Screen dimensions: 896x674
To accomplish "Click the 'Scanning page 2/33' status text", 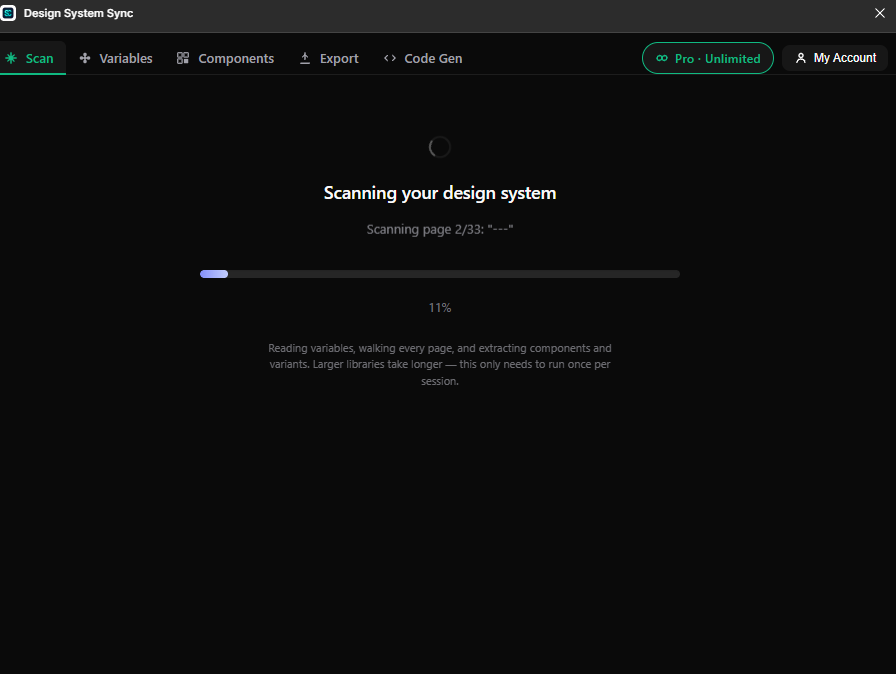I will (440, 230).
